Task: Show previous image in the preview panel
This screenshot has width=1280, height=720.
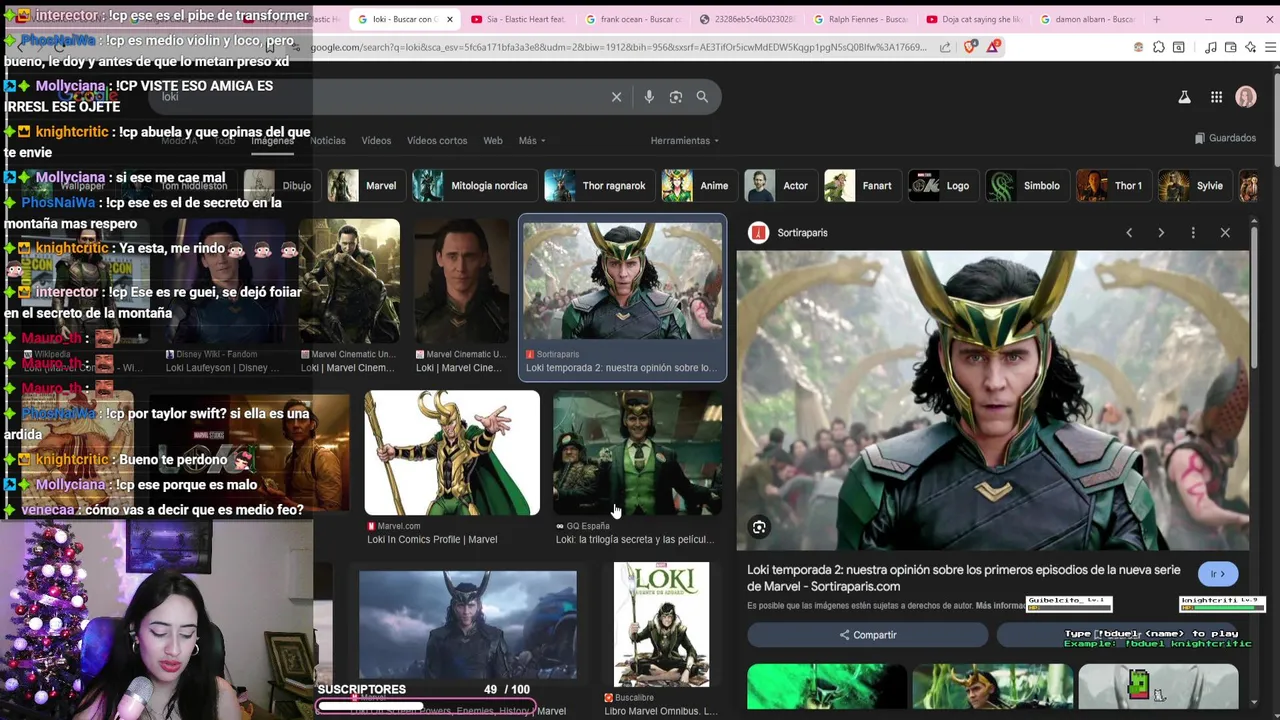Action: (1129, 233)
